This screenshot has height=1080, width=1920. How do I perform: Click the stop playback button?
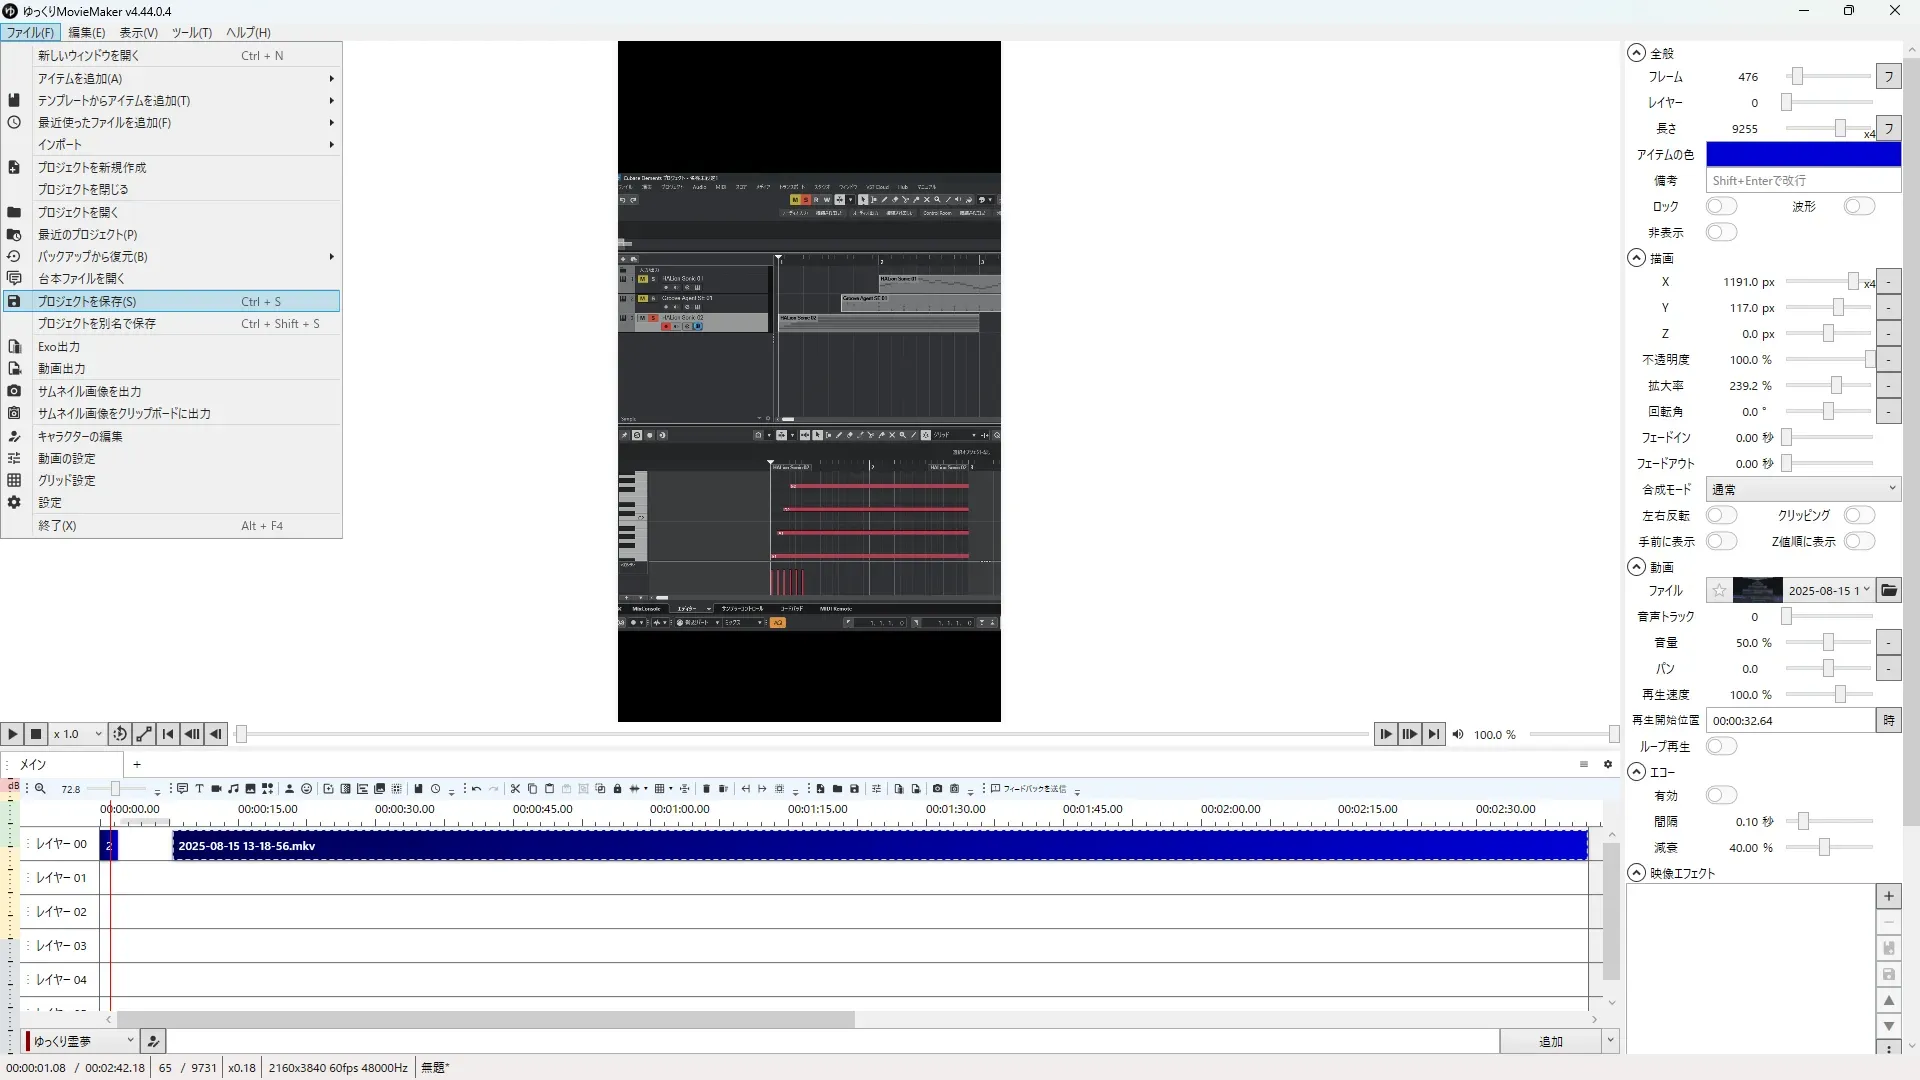36,734
